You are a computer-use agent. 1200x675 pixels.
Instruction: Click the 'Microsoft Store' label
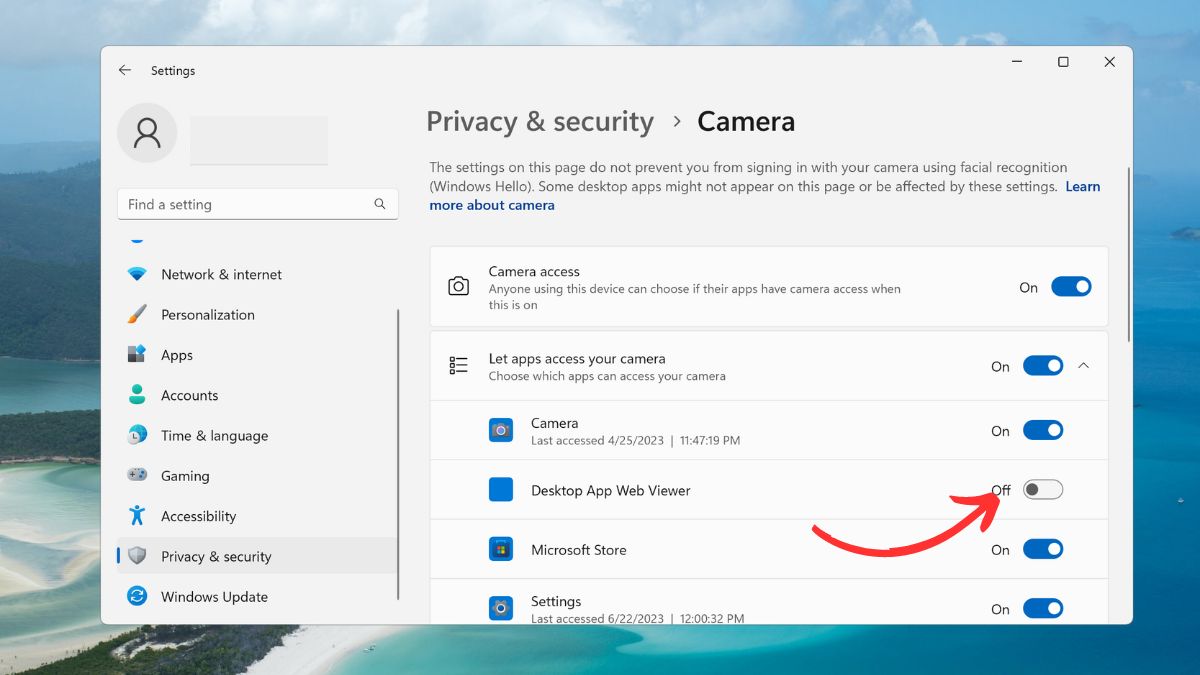coord(579,549)
